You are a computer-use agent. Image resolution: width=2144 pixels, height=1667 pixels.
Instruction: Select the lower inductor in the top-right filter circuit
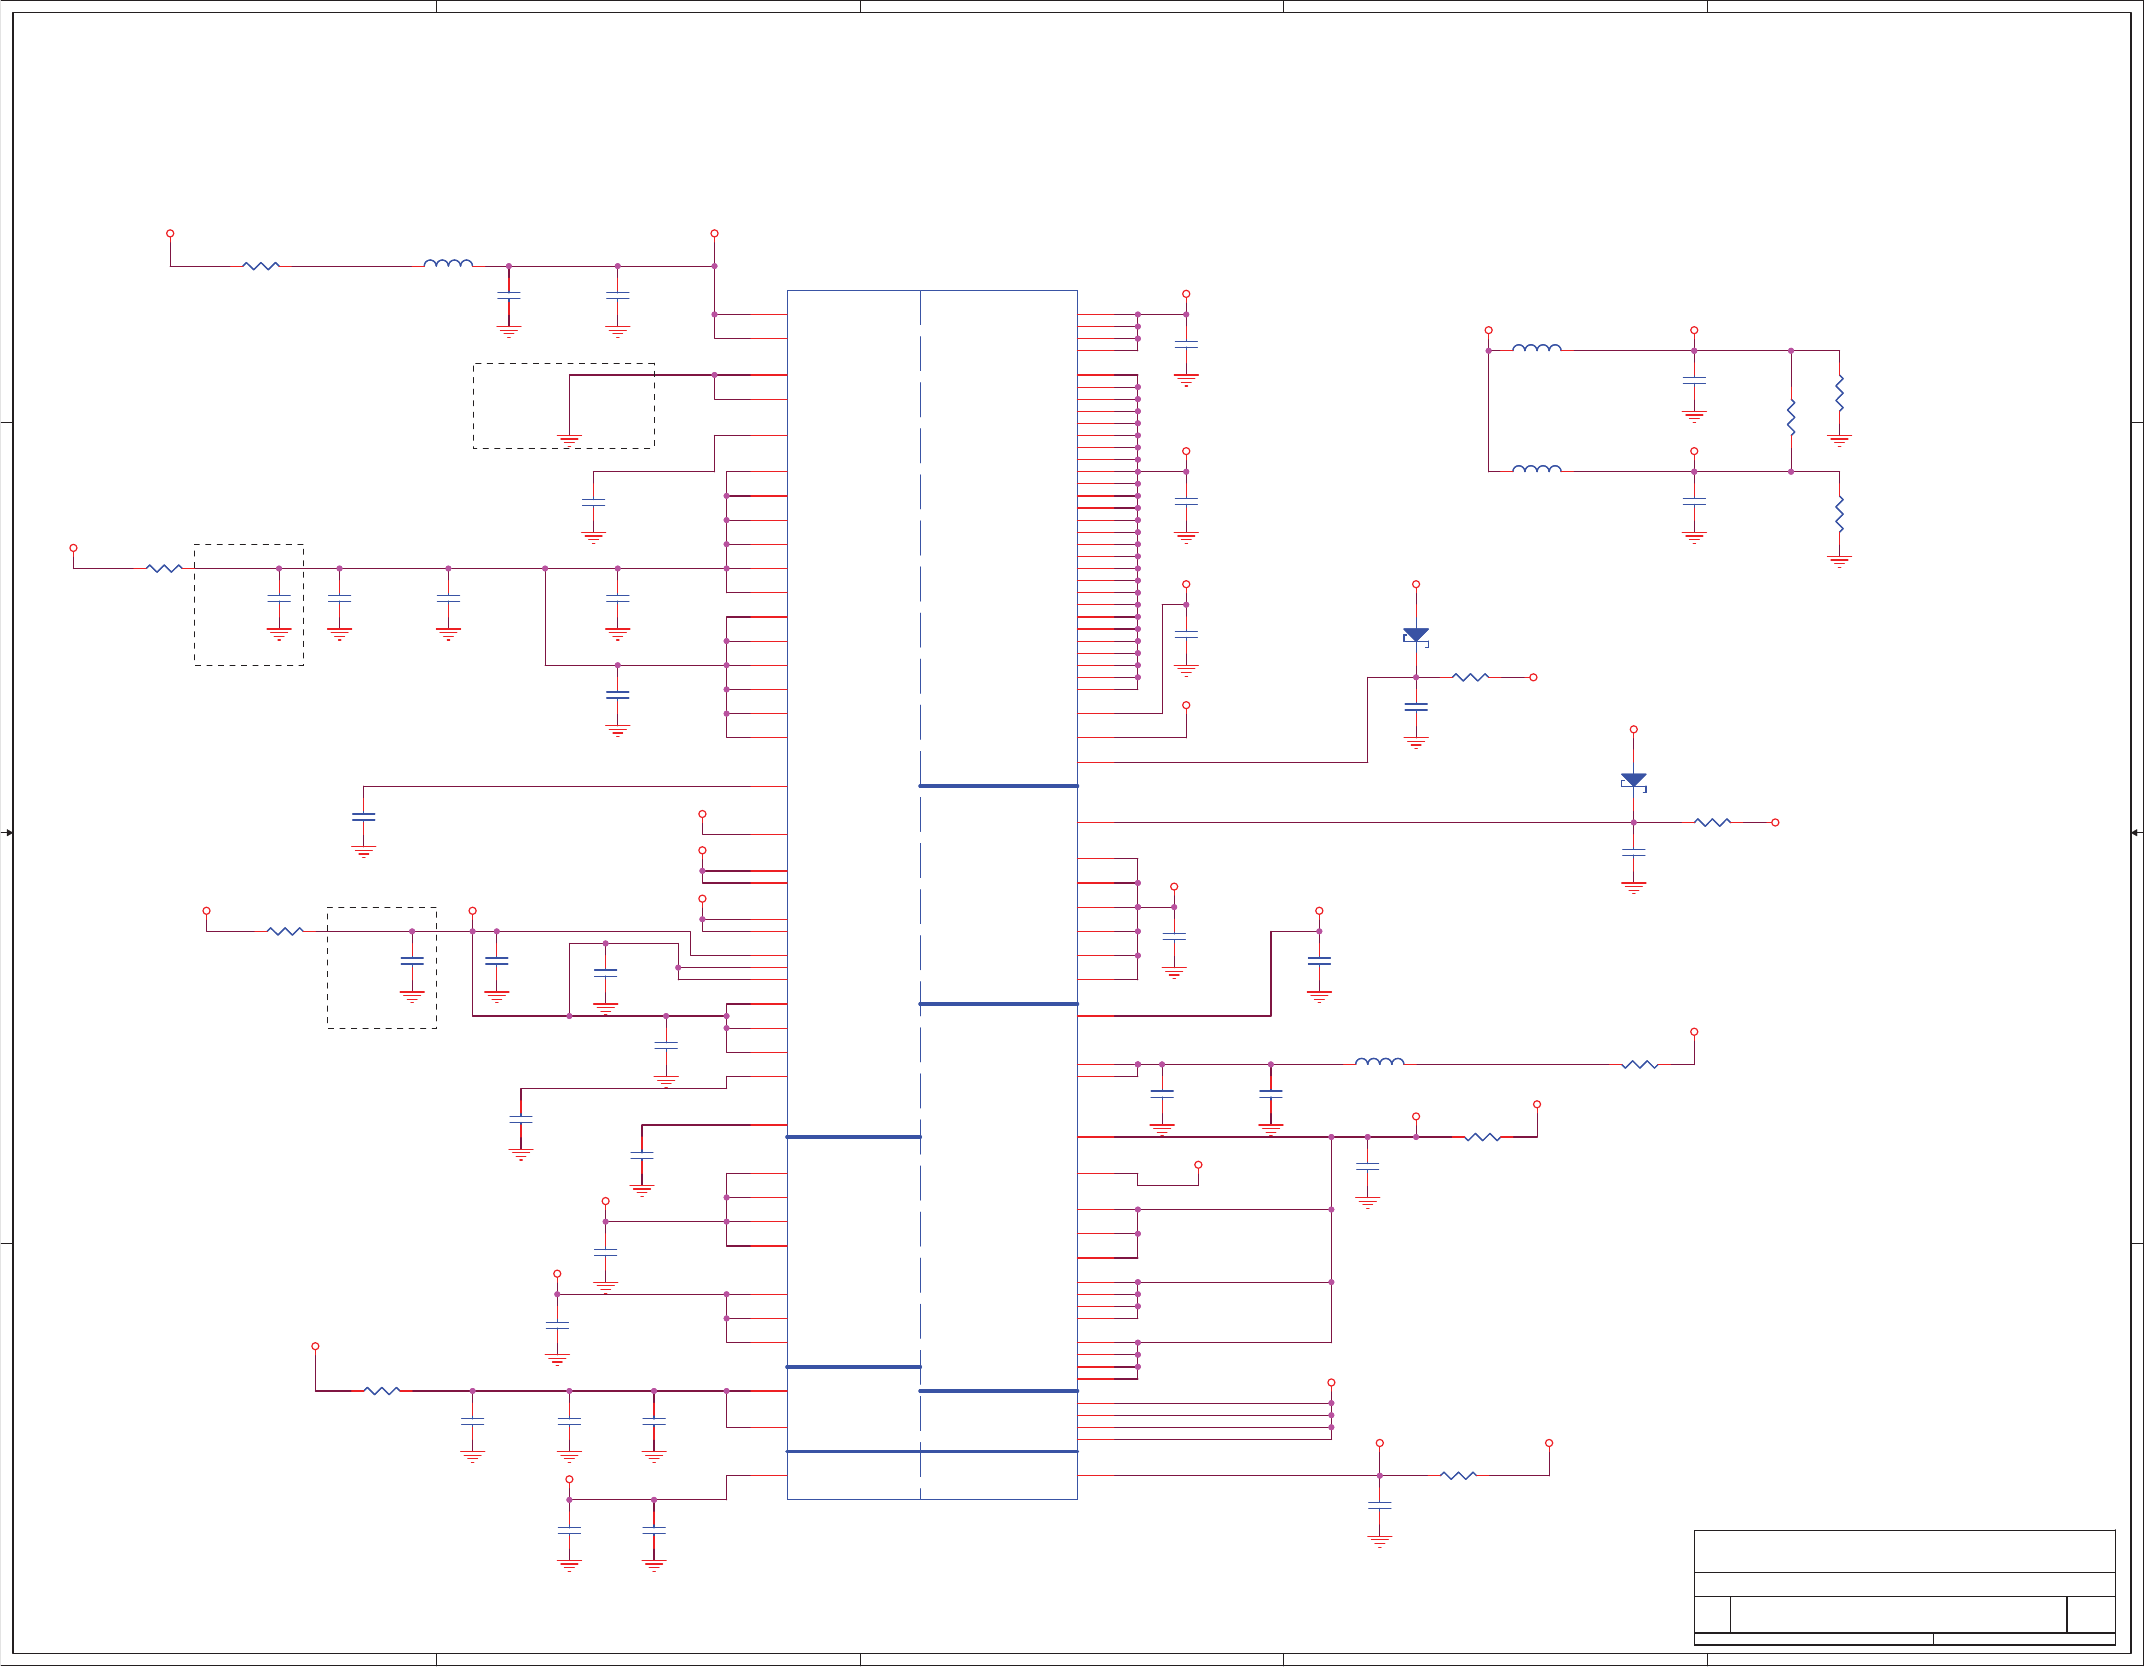pyautogui.click(x=1536, y=468)
